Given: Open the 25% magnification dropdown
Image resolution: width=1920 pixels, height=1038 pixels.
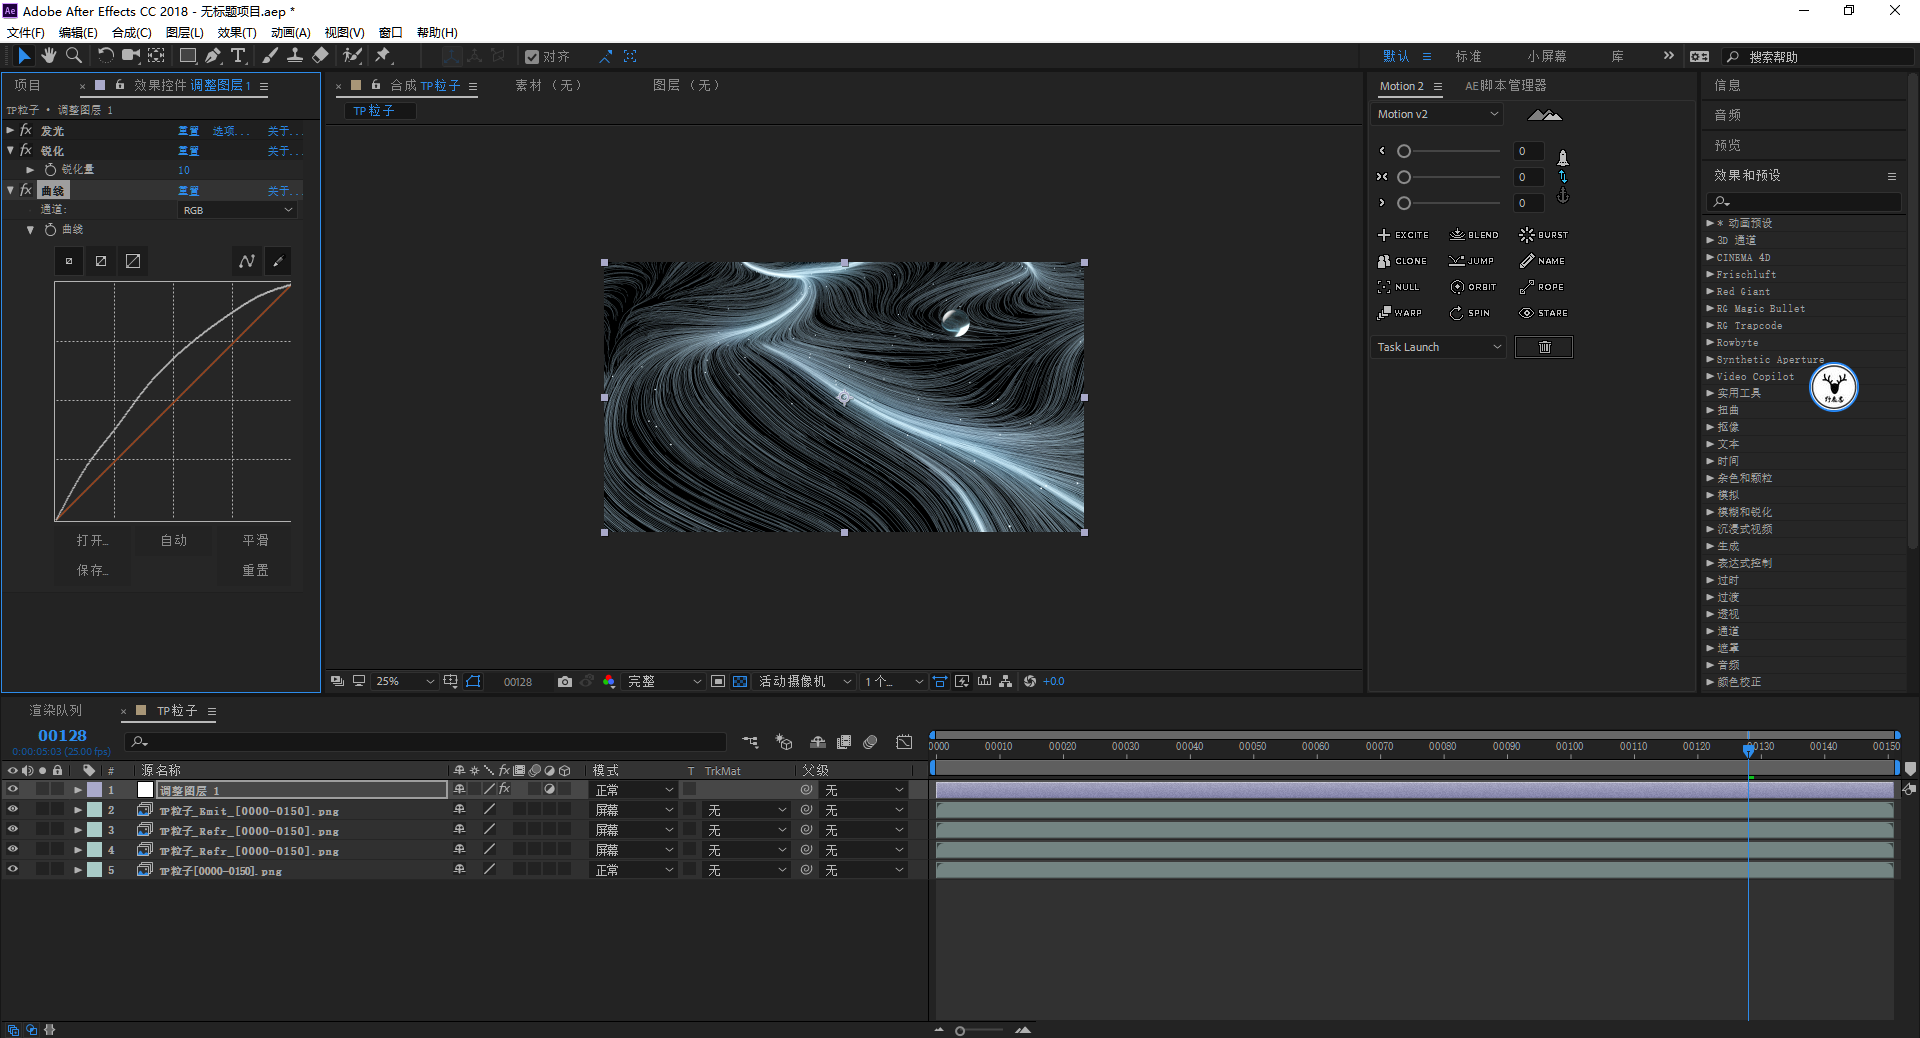Looking at the screenshot, I should tap(404, 681).
